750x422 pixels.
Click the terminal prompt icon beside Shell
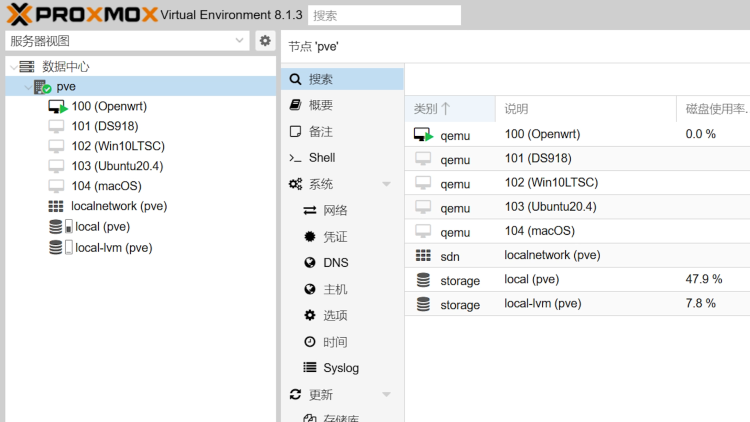click(x=296, y=158)
